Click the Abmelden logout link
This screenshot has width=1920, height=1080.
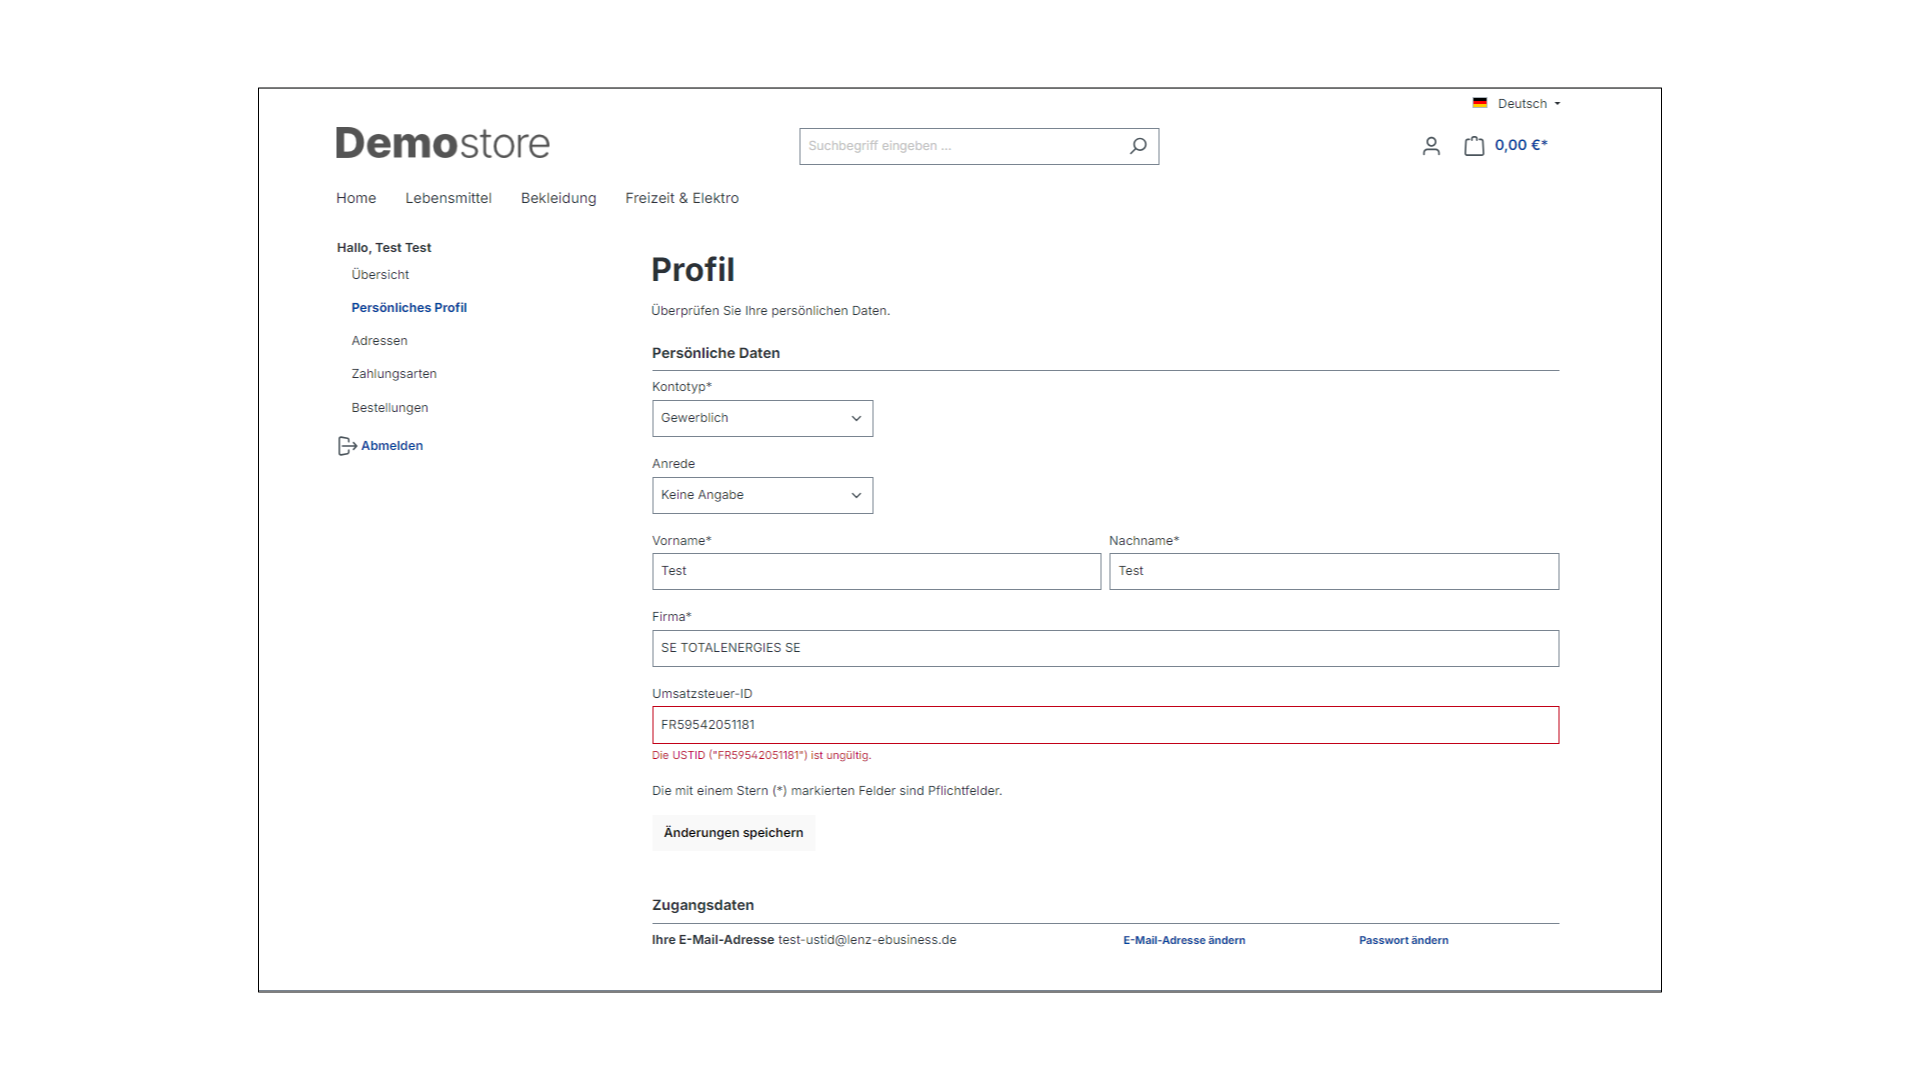click(x=392, y=446)
